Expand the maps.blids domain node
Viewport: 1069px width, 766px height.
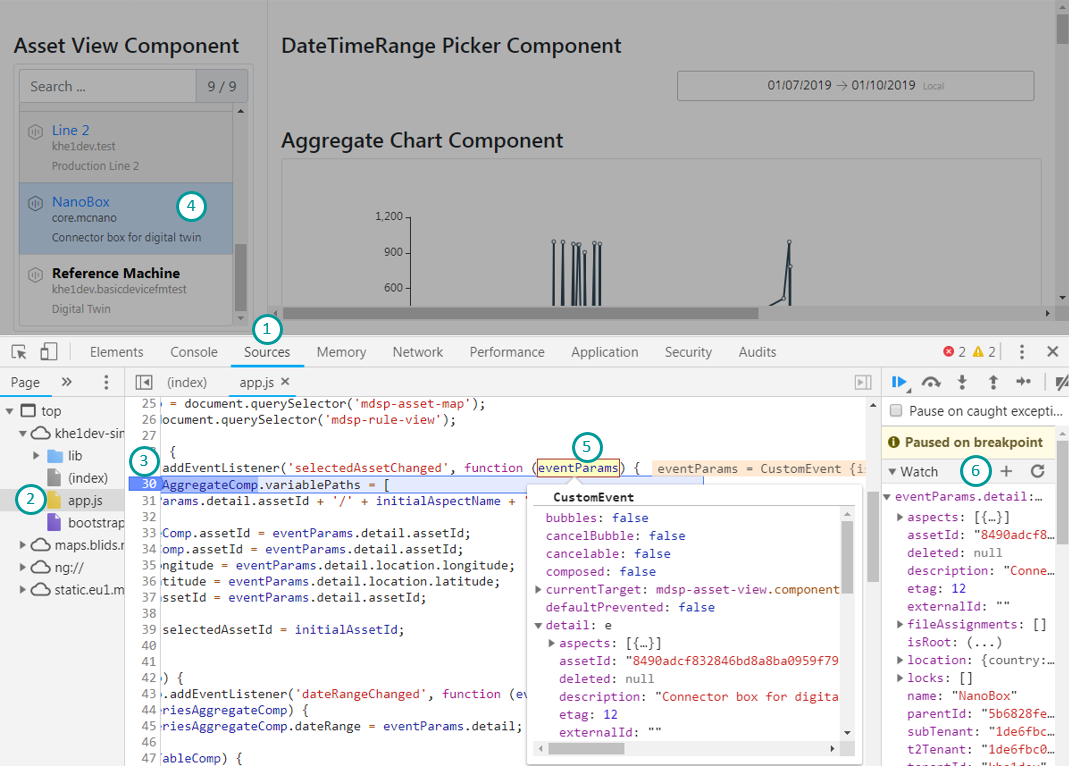pos(22,545)
